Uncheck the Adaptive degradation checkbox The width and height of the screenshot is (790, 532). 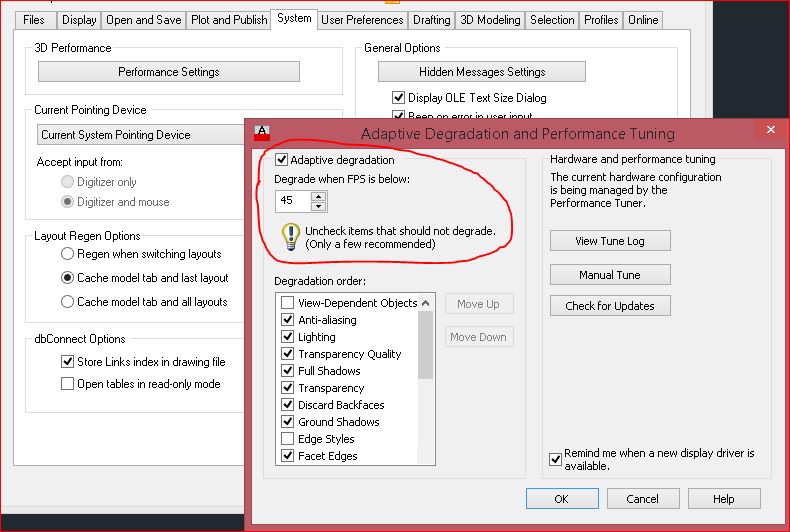(281, 160)
